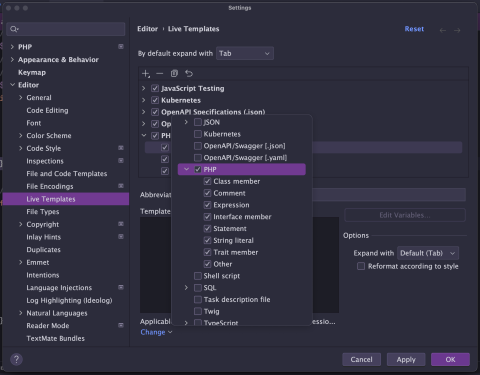Click the Change applicable contexts link
The image size is (480, 375).
pos(156,332)
